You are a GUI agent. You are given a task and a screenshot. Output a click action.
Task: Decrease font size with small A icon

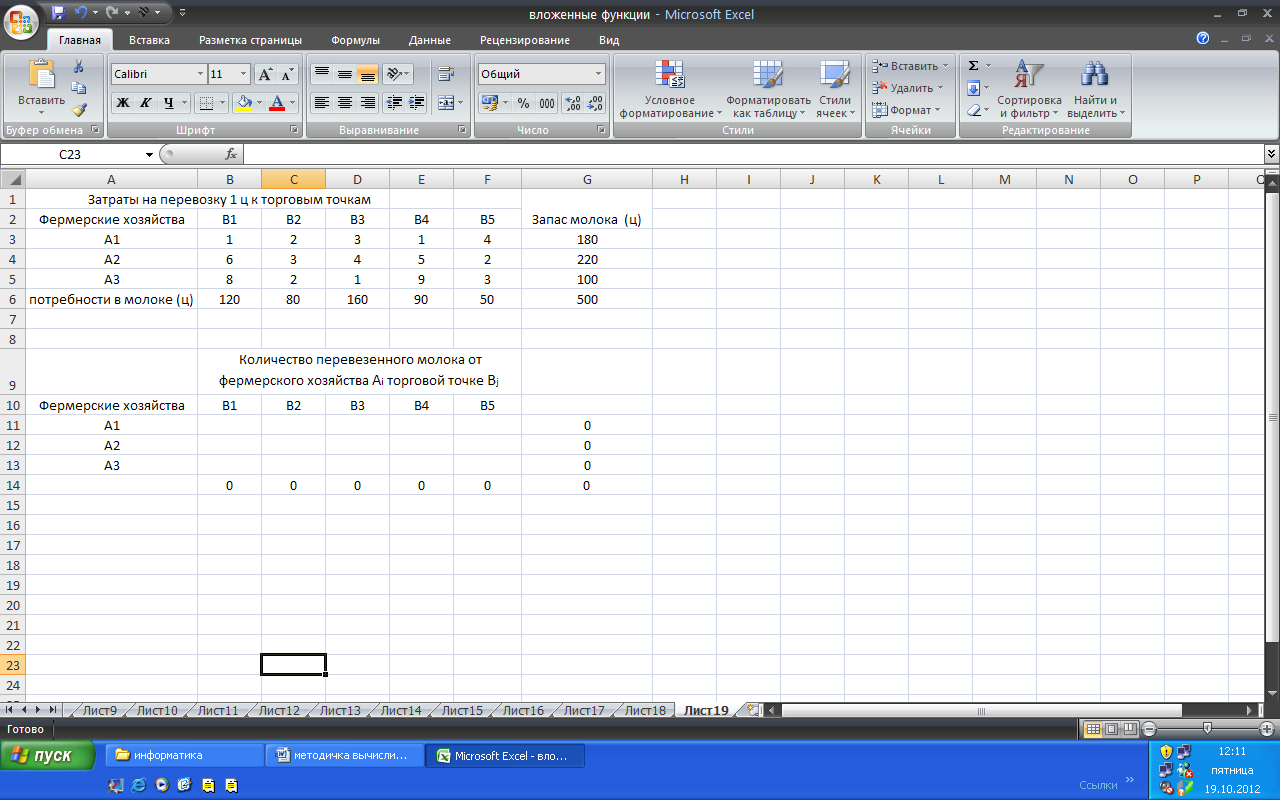(287, 74)
